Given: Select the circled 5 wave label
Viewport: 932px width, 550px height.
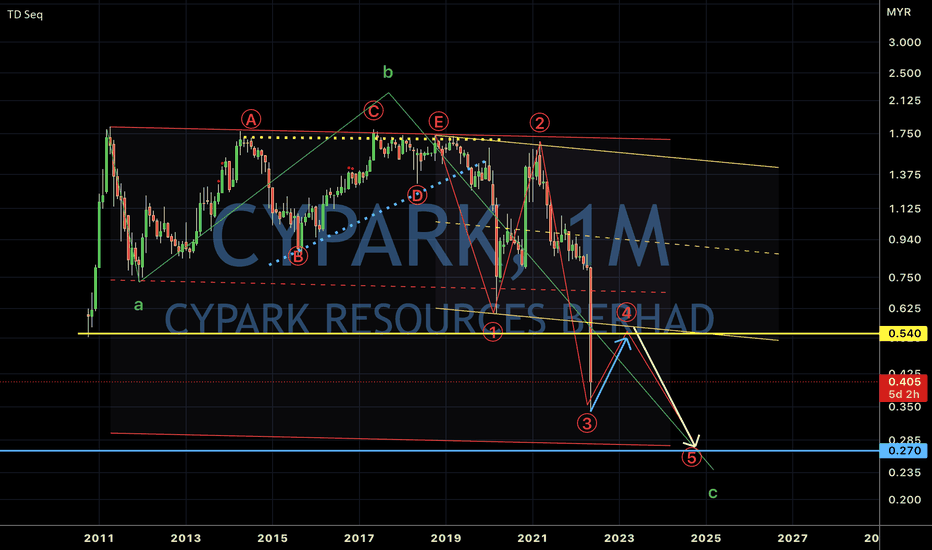Looking at the screenshot, I should click(x=691, y=458).
